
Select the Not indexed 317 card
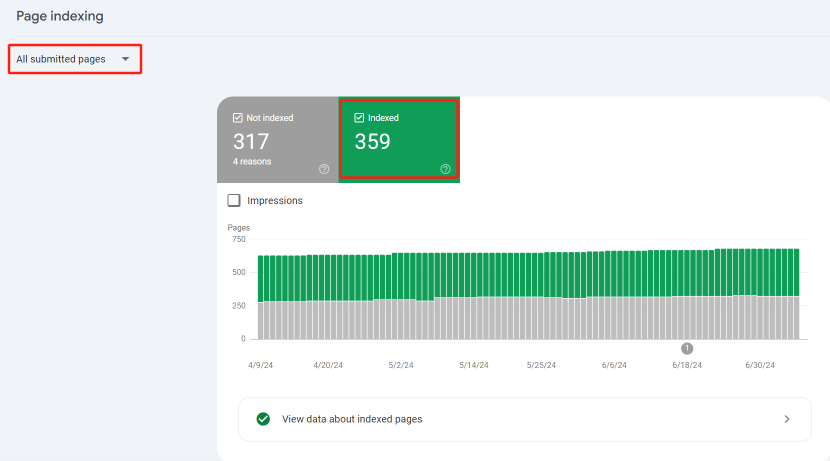click(x=278, y=140)
